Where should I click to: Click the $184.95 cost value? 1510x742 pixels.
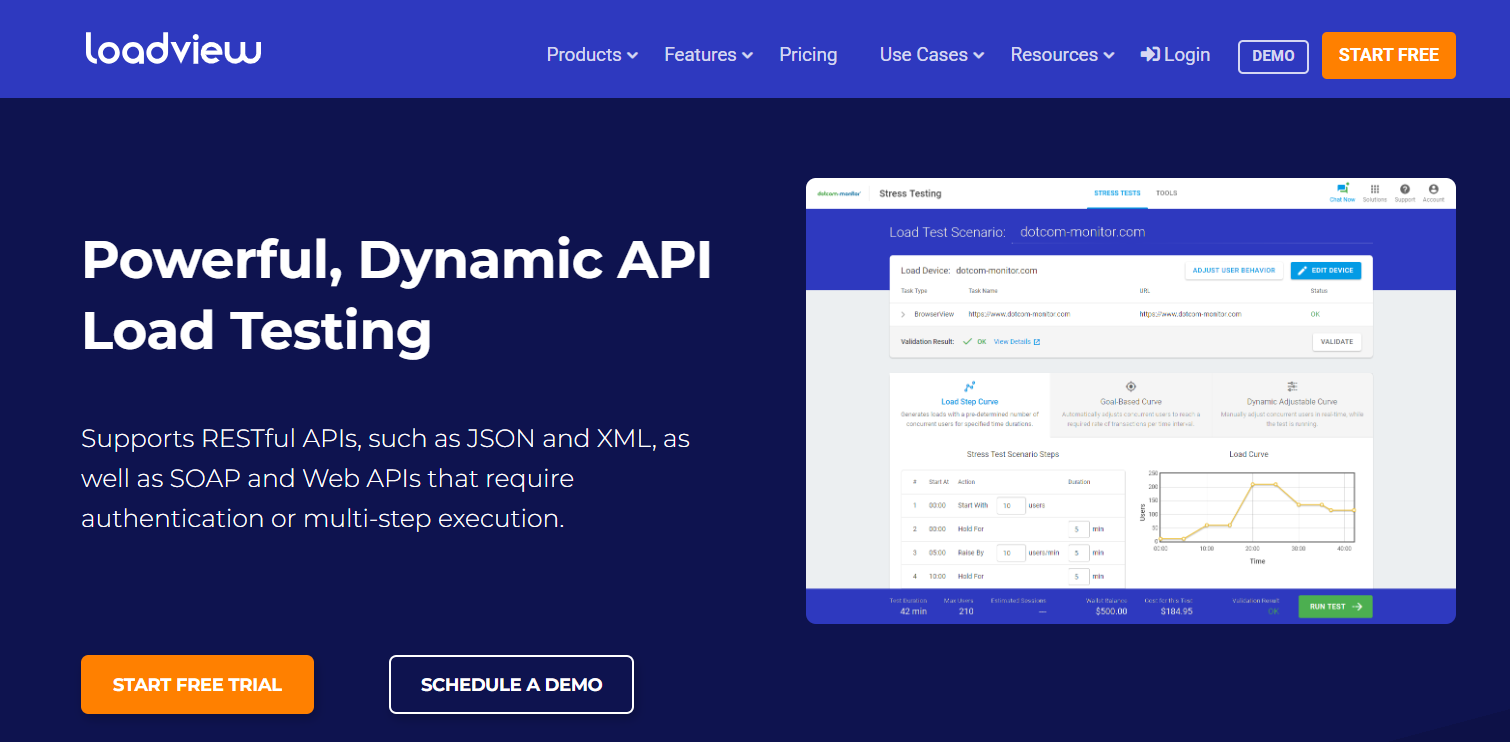pyautogui.click(x=1175, y=611)
